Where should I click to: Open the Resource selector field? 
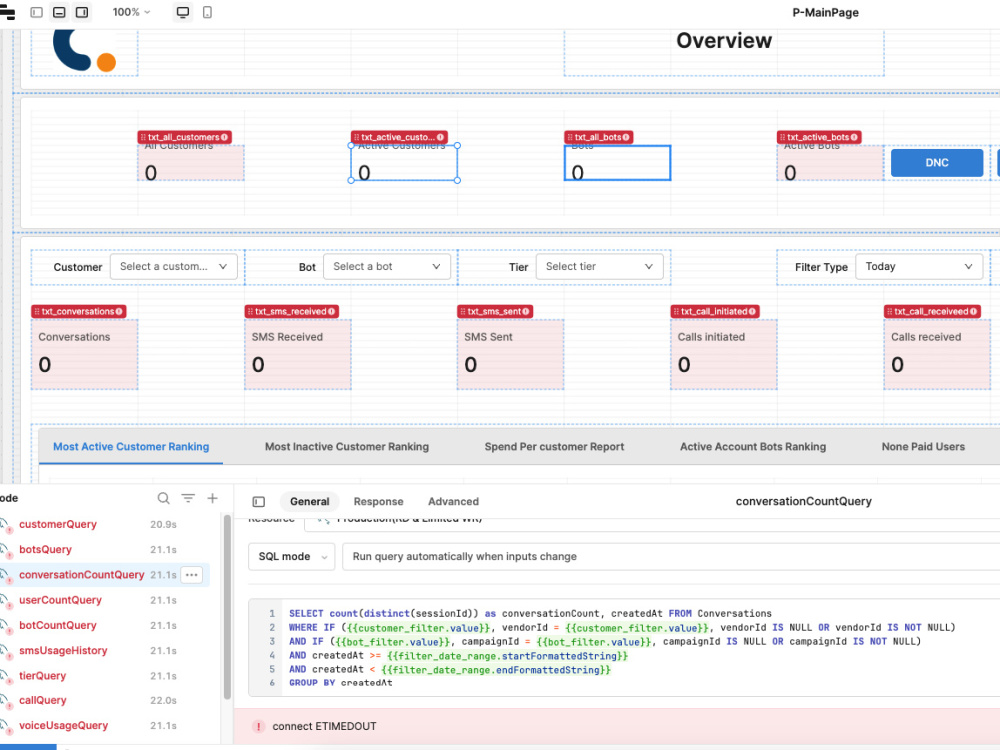(x=652, y=523)
